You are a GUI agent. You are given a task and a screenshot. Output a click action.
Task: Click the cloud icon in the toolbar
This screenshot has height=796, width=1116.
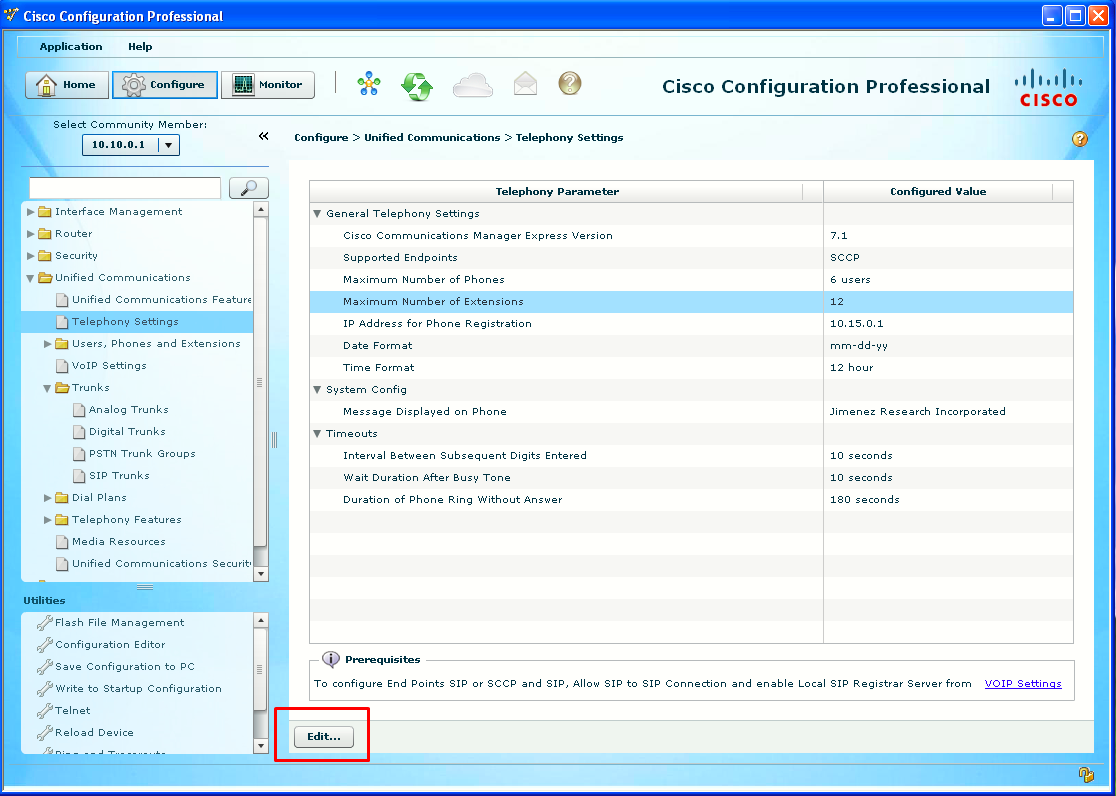click(x=473, y=85)
